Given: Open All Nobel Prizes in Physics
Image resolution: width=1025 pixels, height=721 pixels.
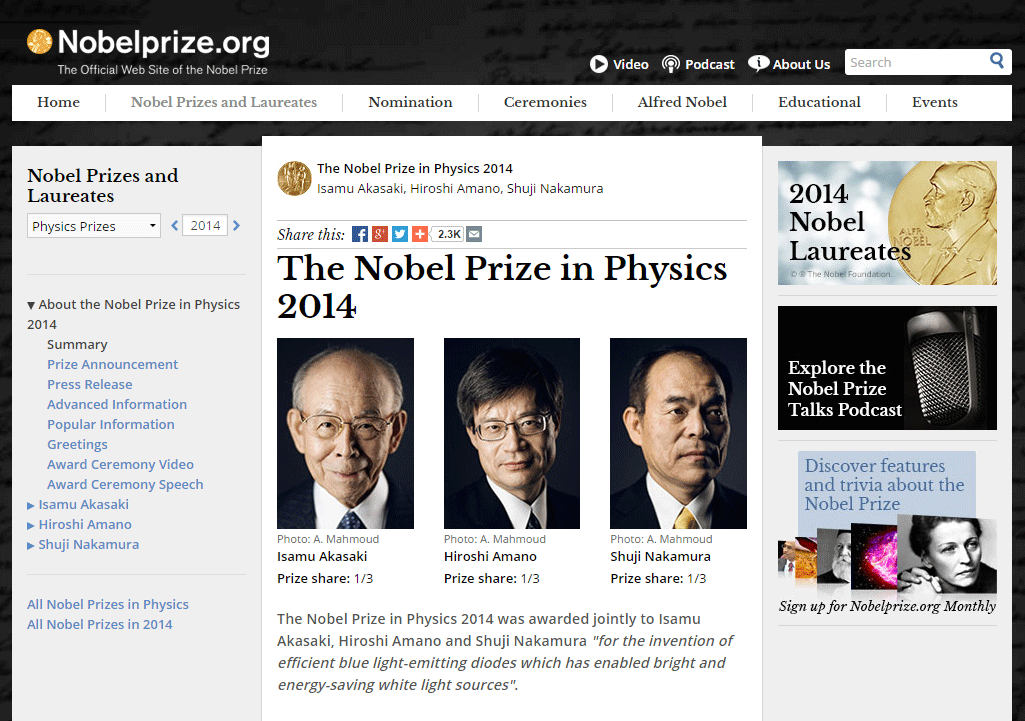Looking at the screenshot, I should 108,605.
